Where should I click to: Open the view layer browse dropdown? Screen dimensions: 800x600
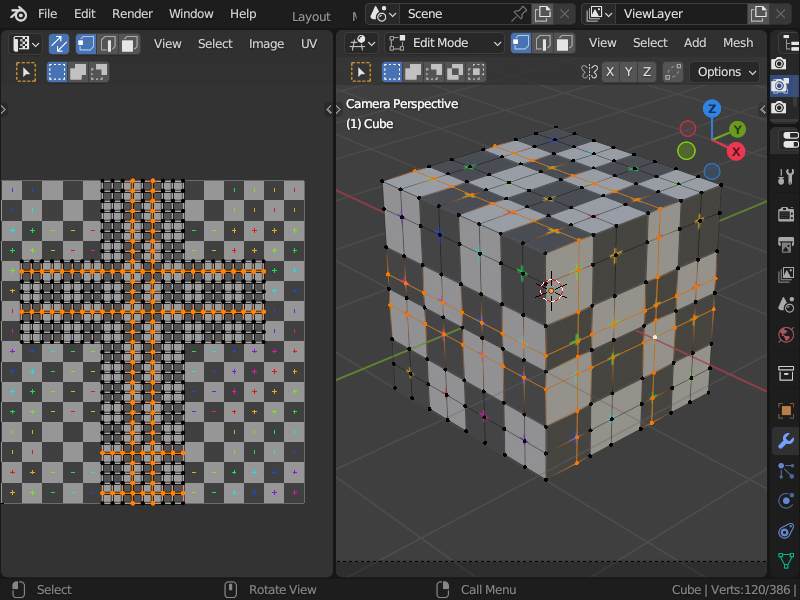pos(599,14)
